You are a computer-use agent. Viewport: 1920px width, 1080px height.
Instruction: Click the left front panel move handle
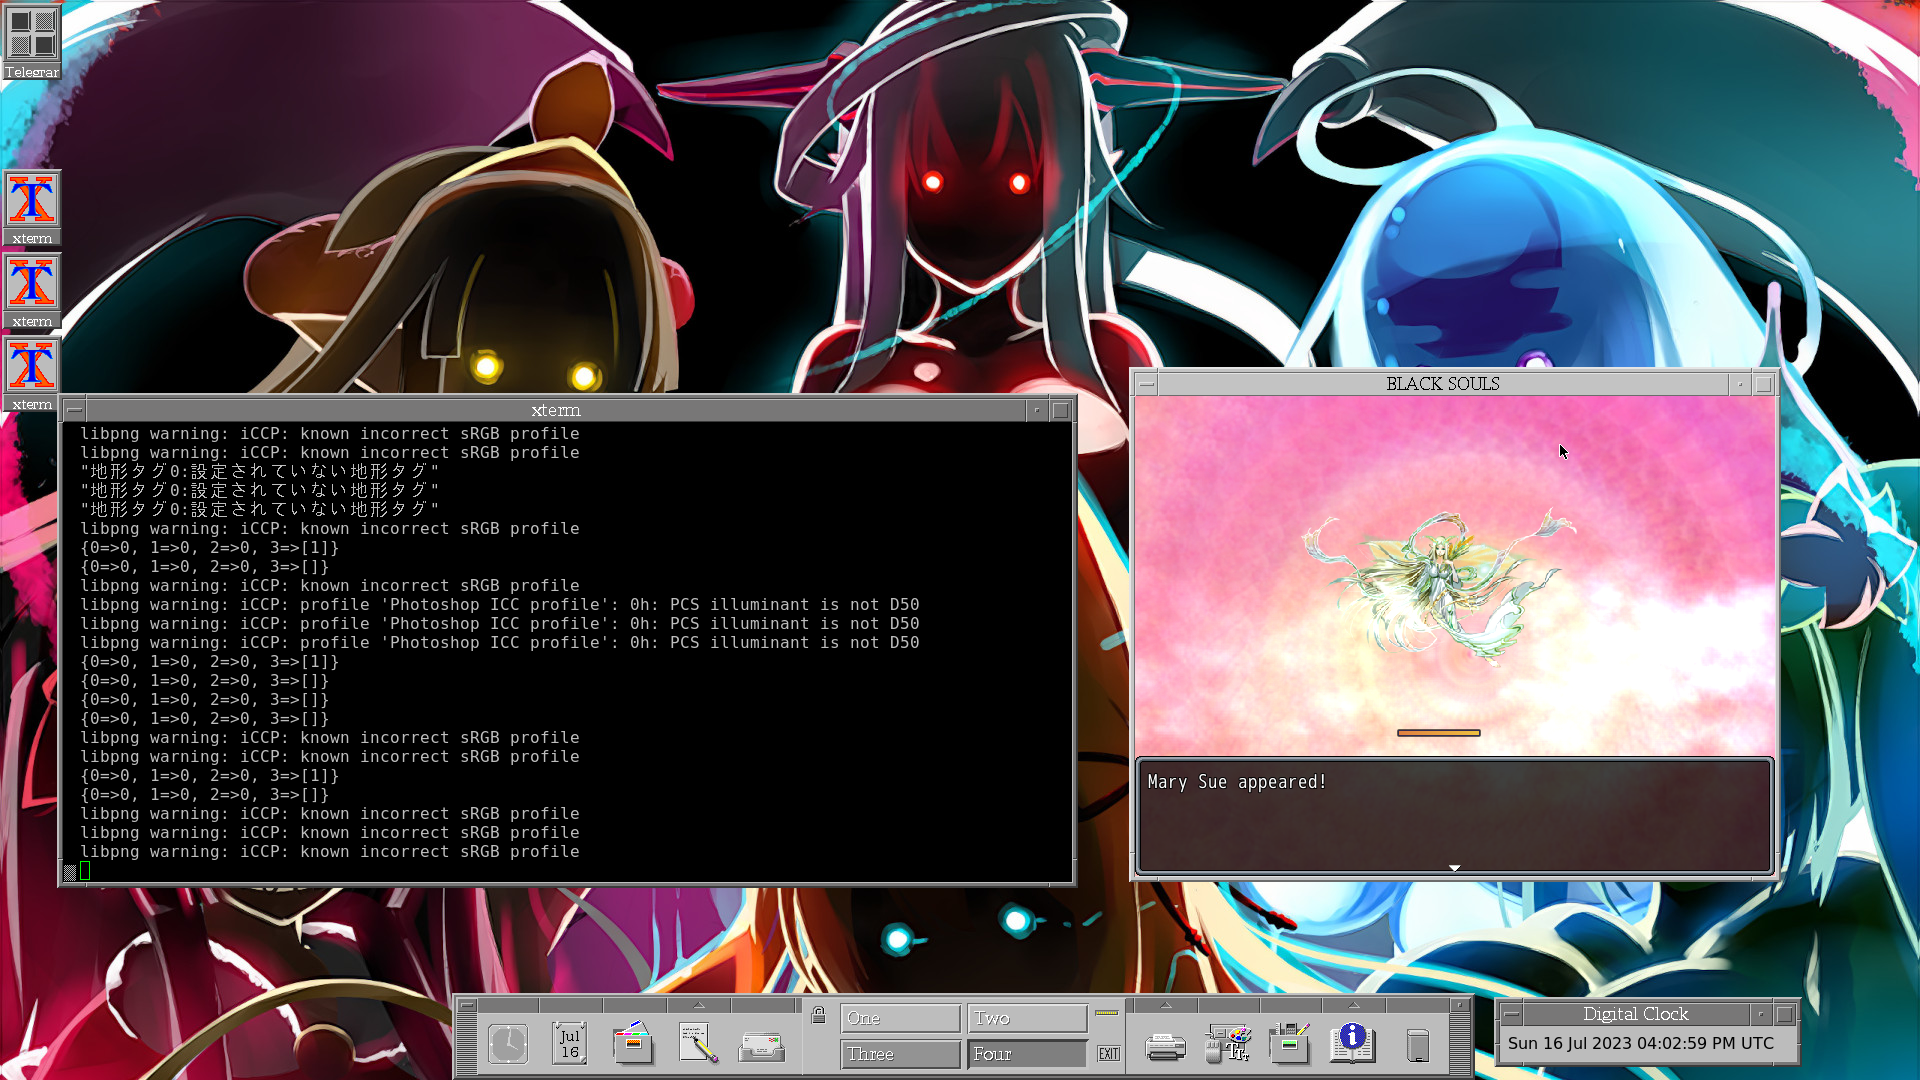pos(467,1044)
